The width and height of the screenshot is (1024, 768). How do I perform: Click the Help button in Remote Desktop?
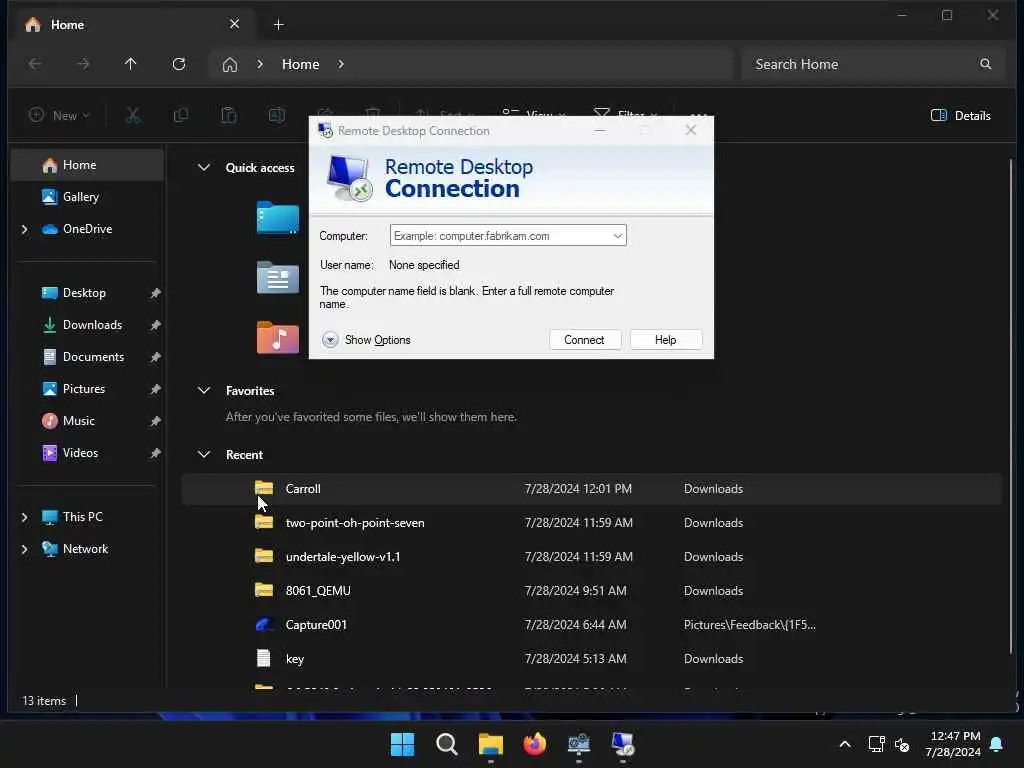pos(665,340)
